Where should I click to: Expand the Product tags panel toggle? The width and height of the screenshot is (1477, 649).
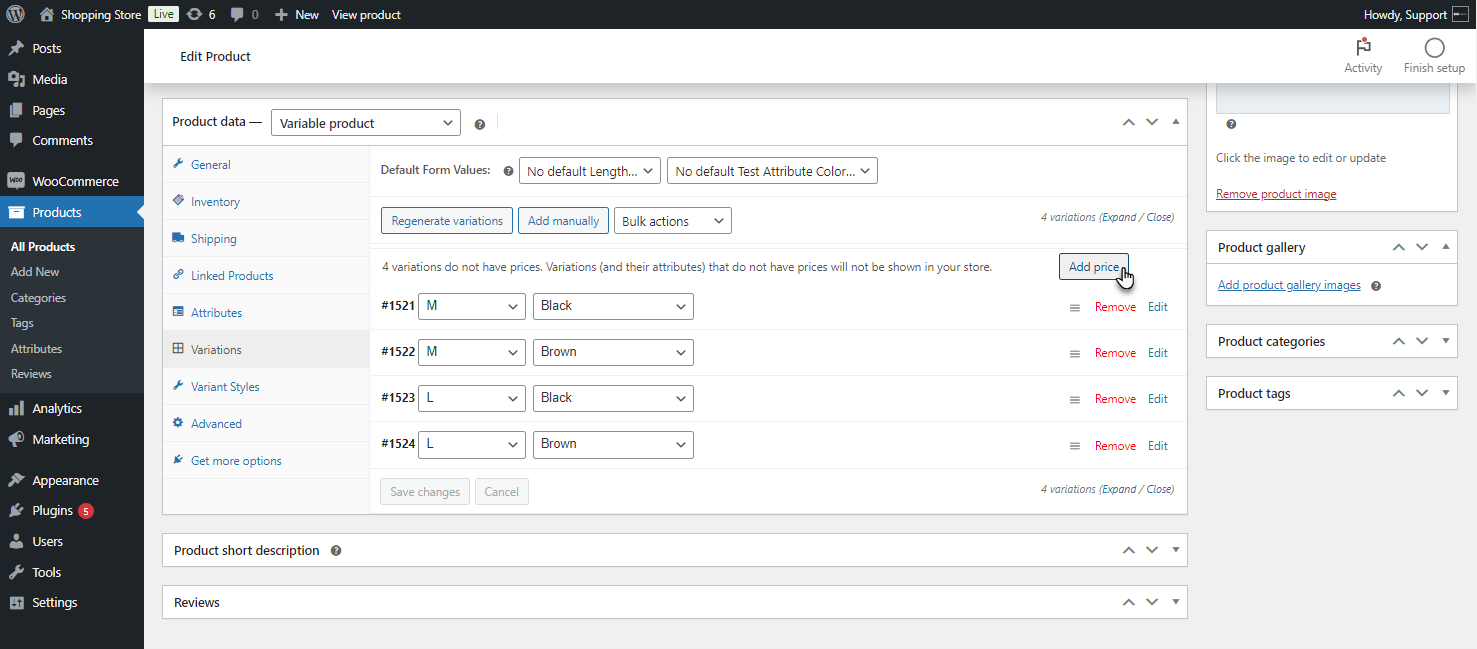point(1446,393)
